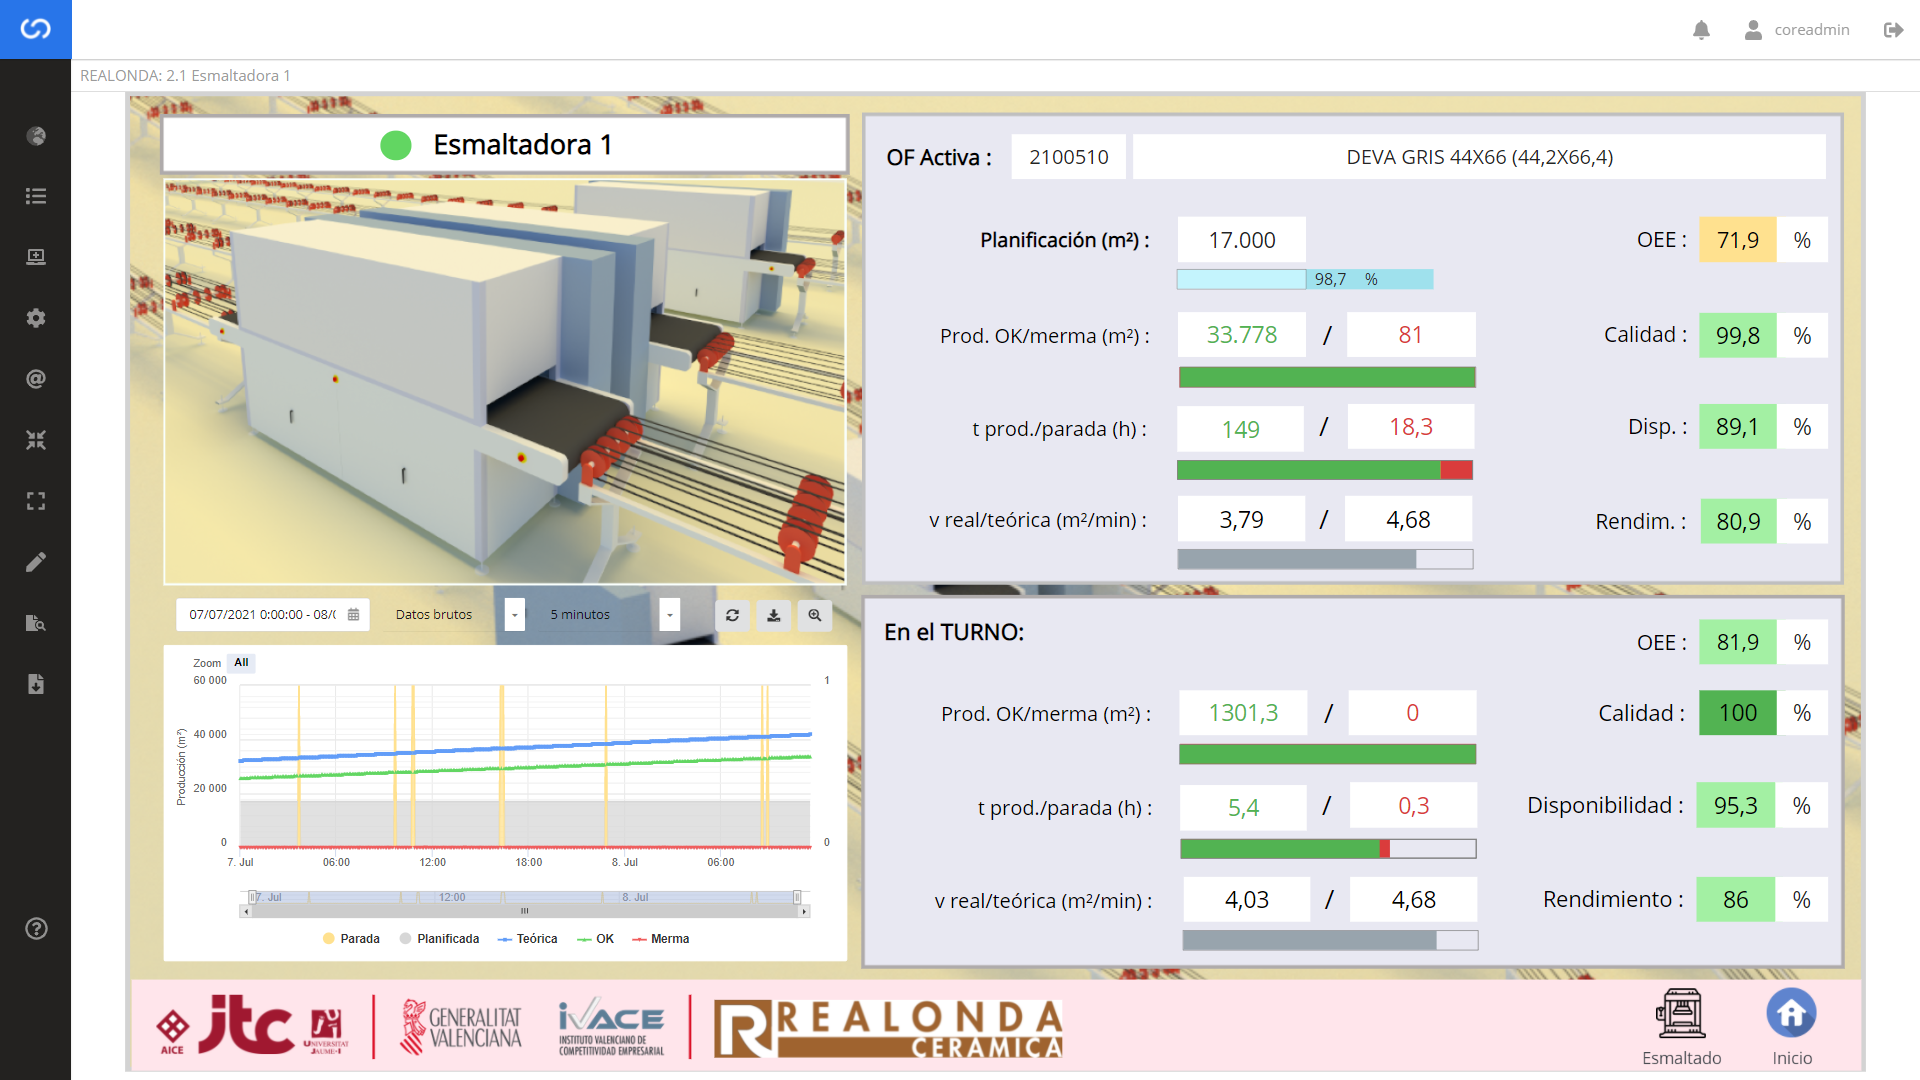
Task: Open Esmaltado machine icon in footer
Action: [1681, 1015]
